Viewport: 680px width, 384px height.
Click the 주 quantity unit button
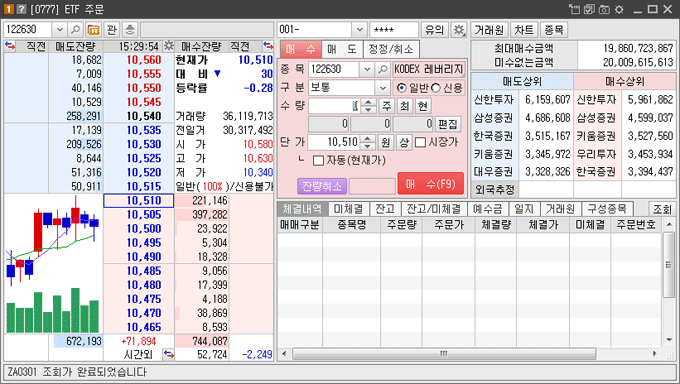click(387, 106)
